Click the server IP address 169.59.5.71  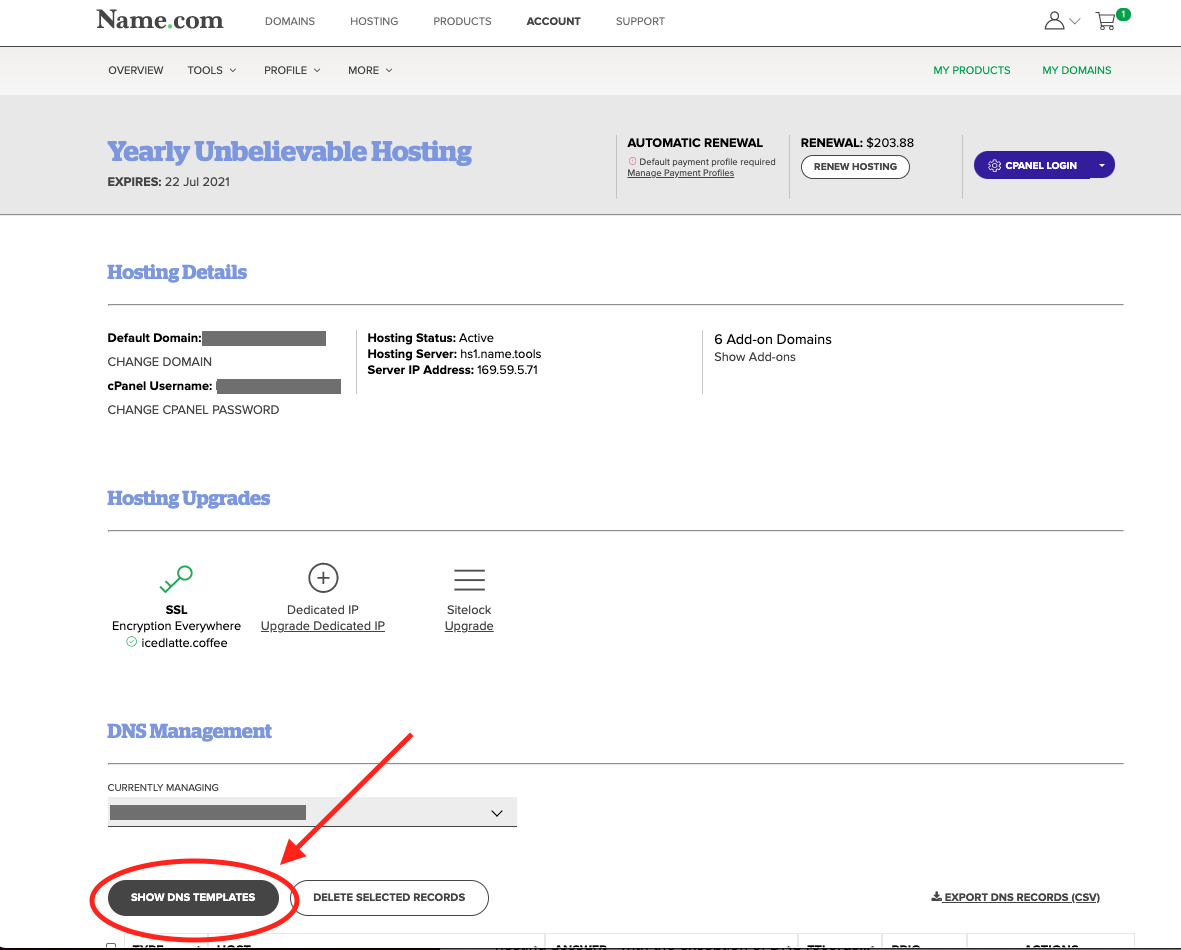(507, 370)
